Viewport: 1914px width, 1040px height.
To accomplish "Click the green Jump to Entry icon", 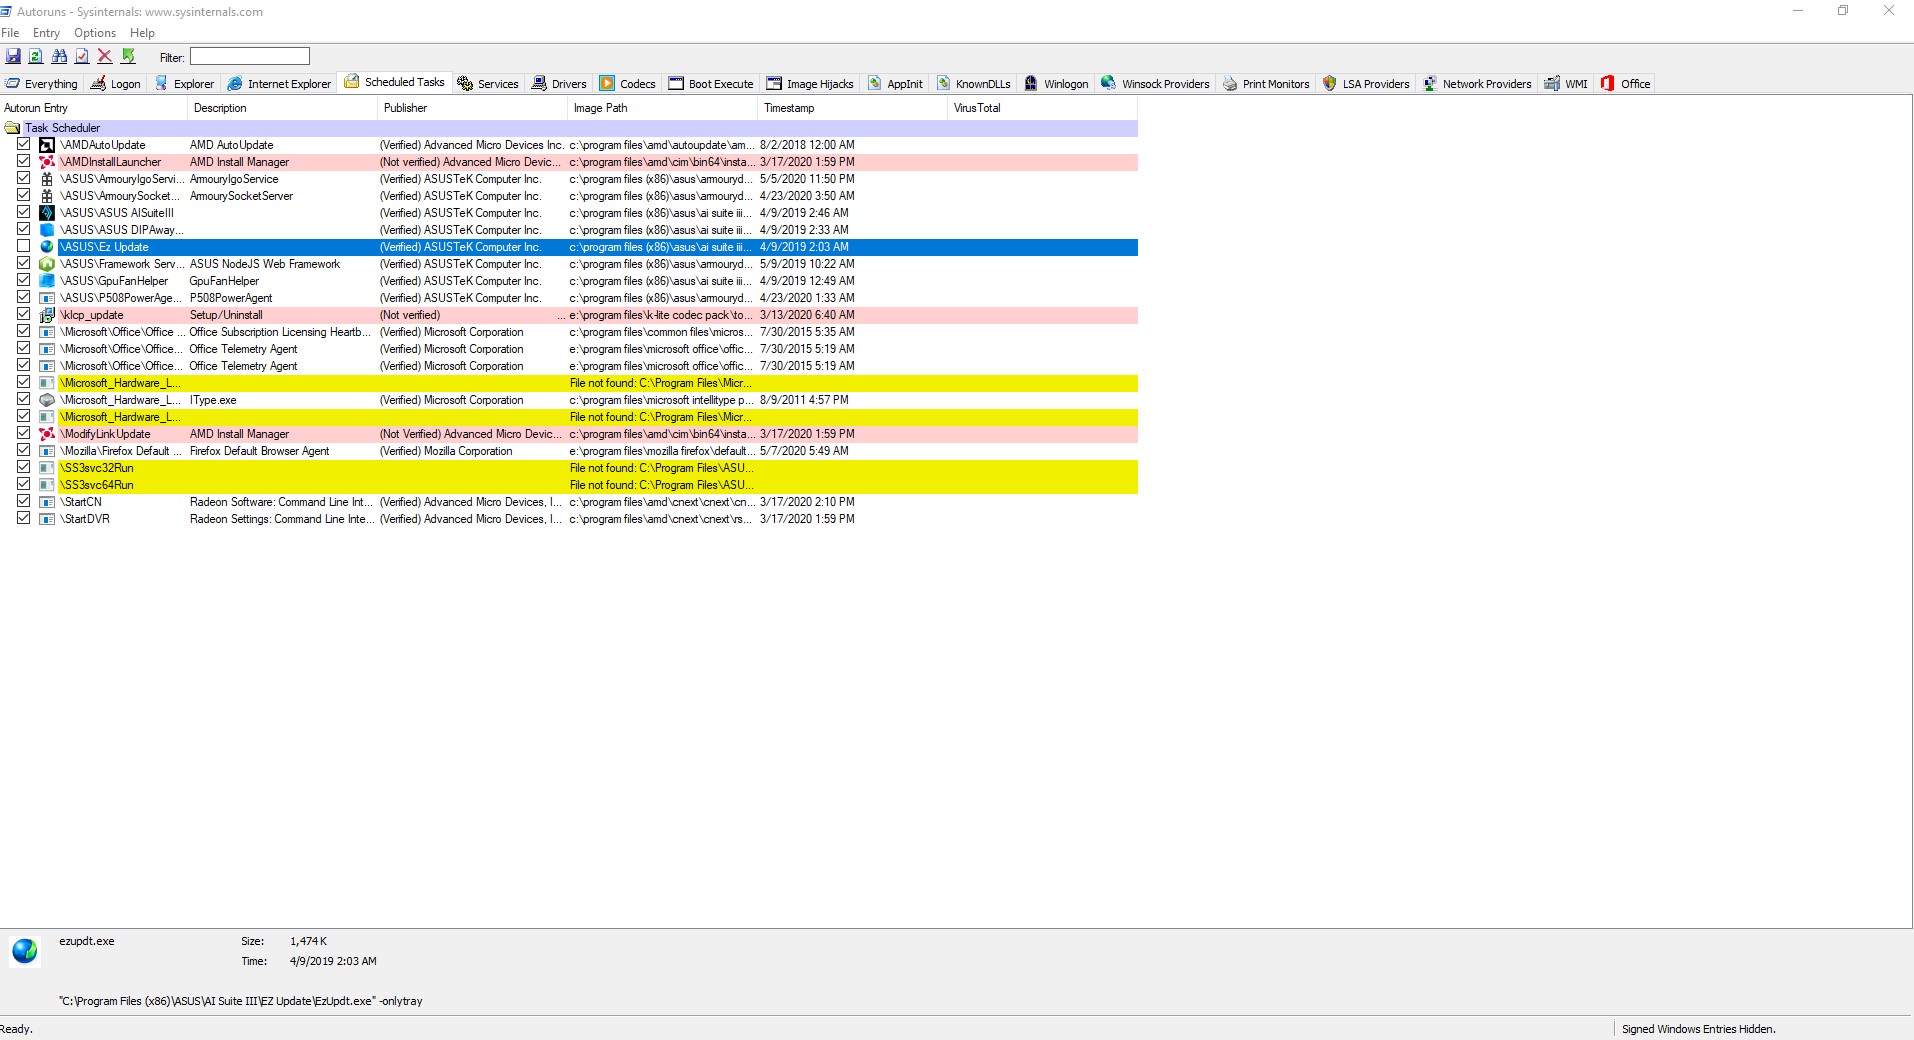I will click(128, 56).
